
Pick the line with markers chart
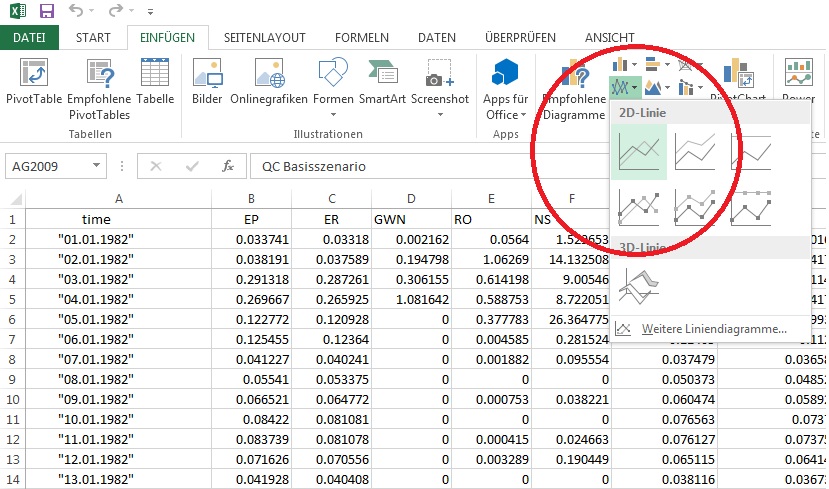(638, 207)
